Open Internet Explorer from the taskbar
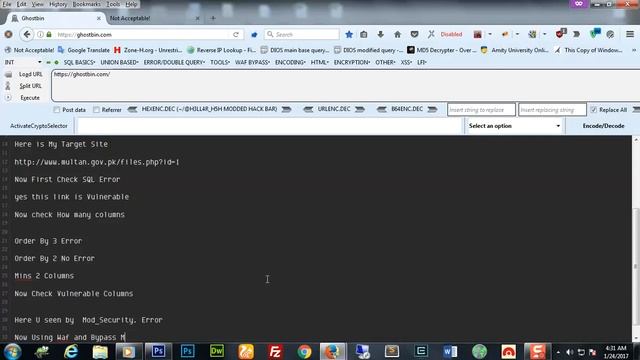Viewport: 640px width, 360px height. tap(71, 351)
